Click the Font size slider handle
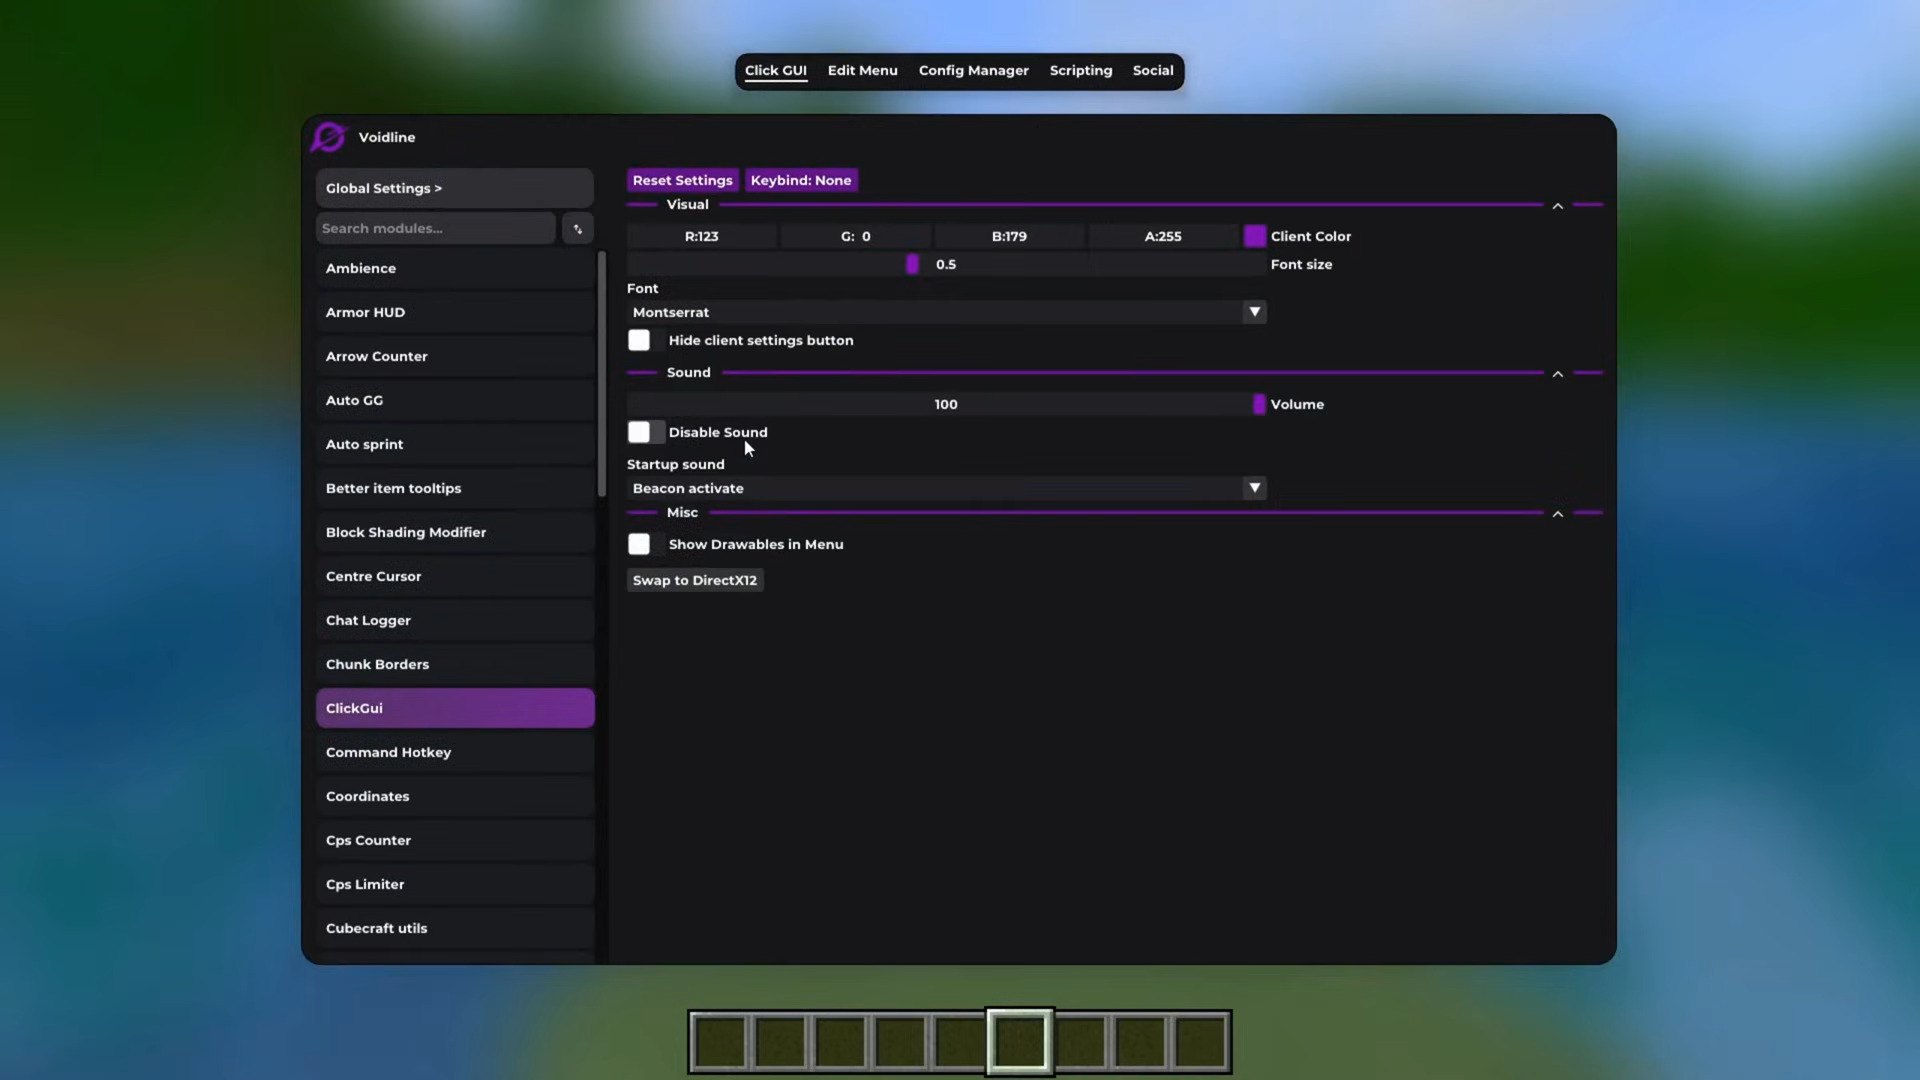 912,264
